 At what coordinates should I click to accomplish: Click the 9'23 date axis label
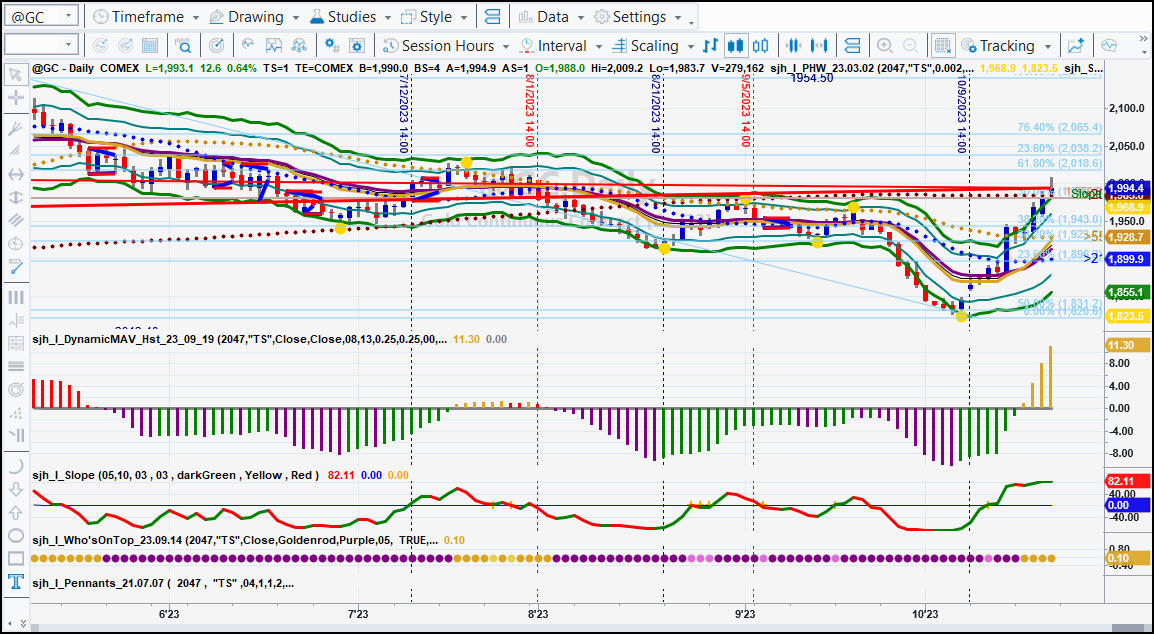click(745, 614)
